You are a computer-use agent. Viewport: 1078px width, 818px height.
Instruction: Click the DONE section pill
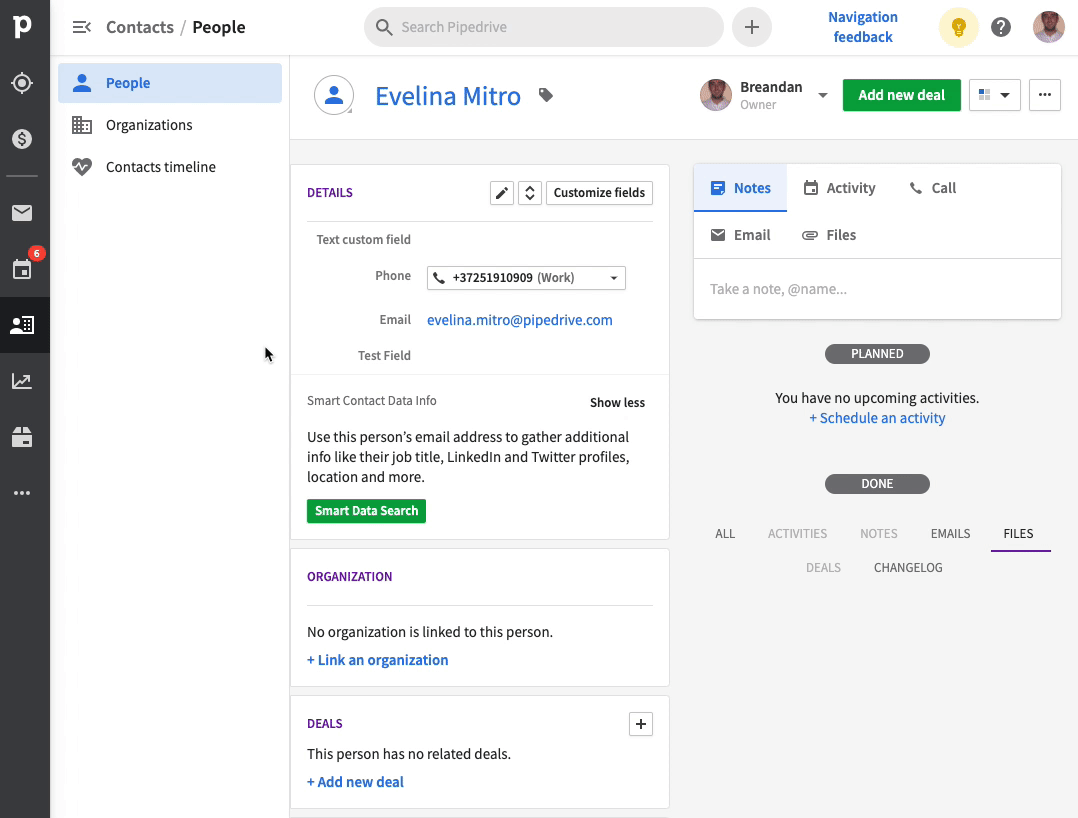tap(877, 484)
